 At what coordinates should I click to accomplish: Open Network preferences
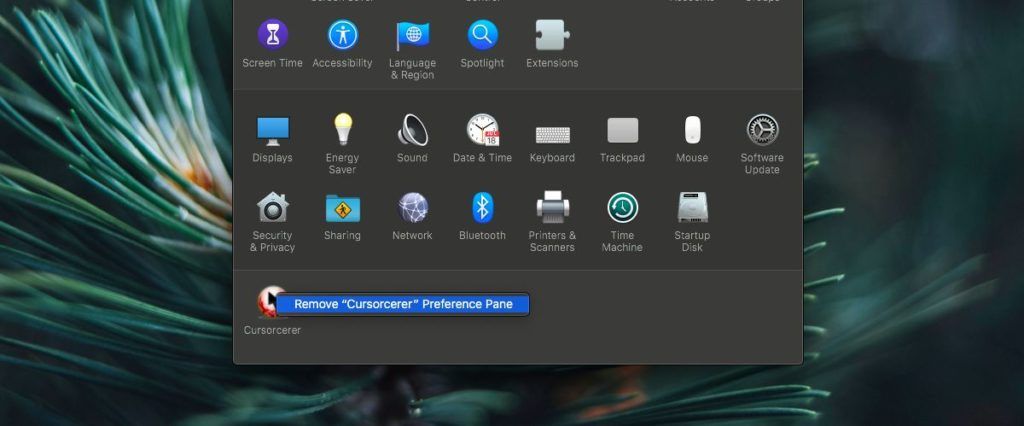click(412, 208)
